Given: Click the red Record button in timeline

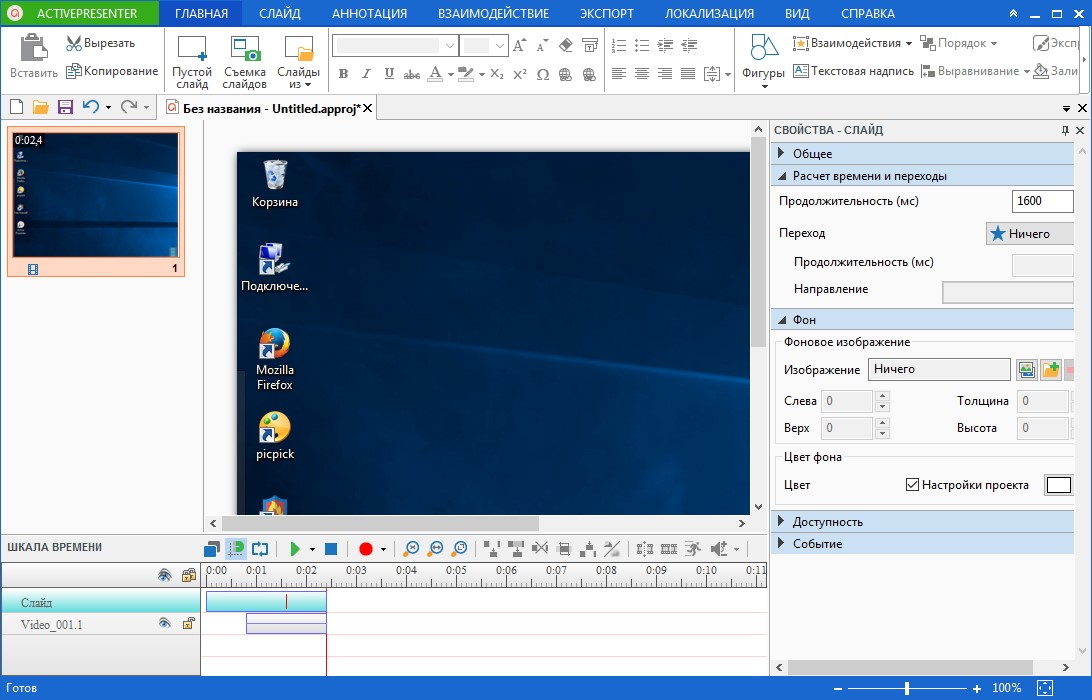Looking at the screenshot, I should [366, 549].
